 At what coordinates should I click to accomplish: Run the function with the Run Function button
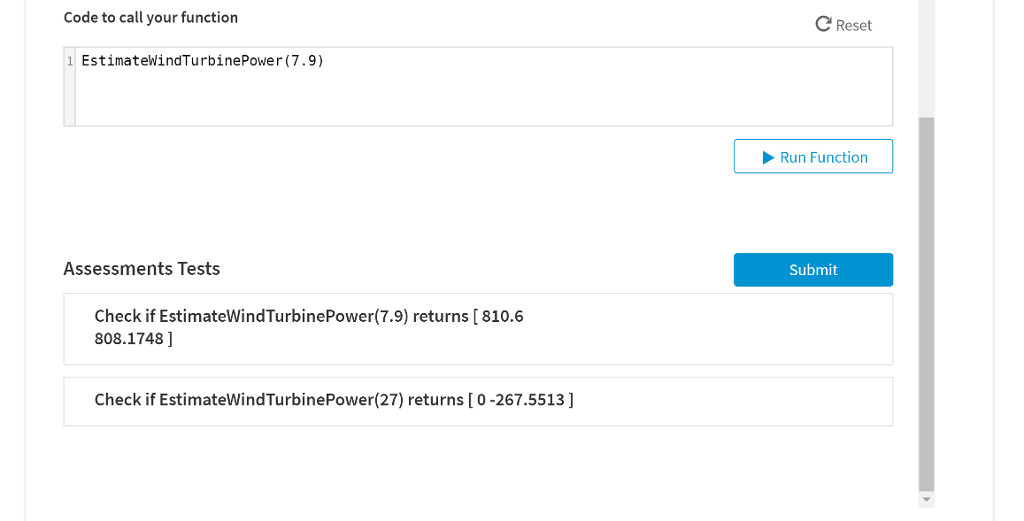tap(813, 157)
